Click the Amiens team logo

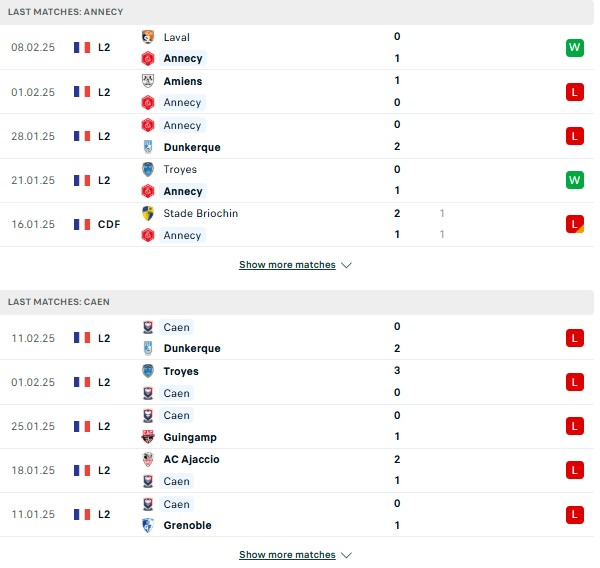pos(148,81)
